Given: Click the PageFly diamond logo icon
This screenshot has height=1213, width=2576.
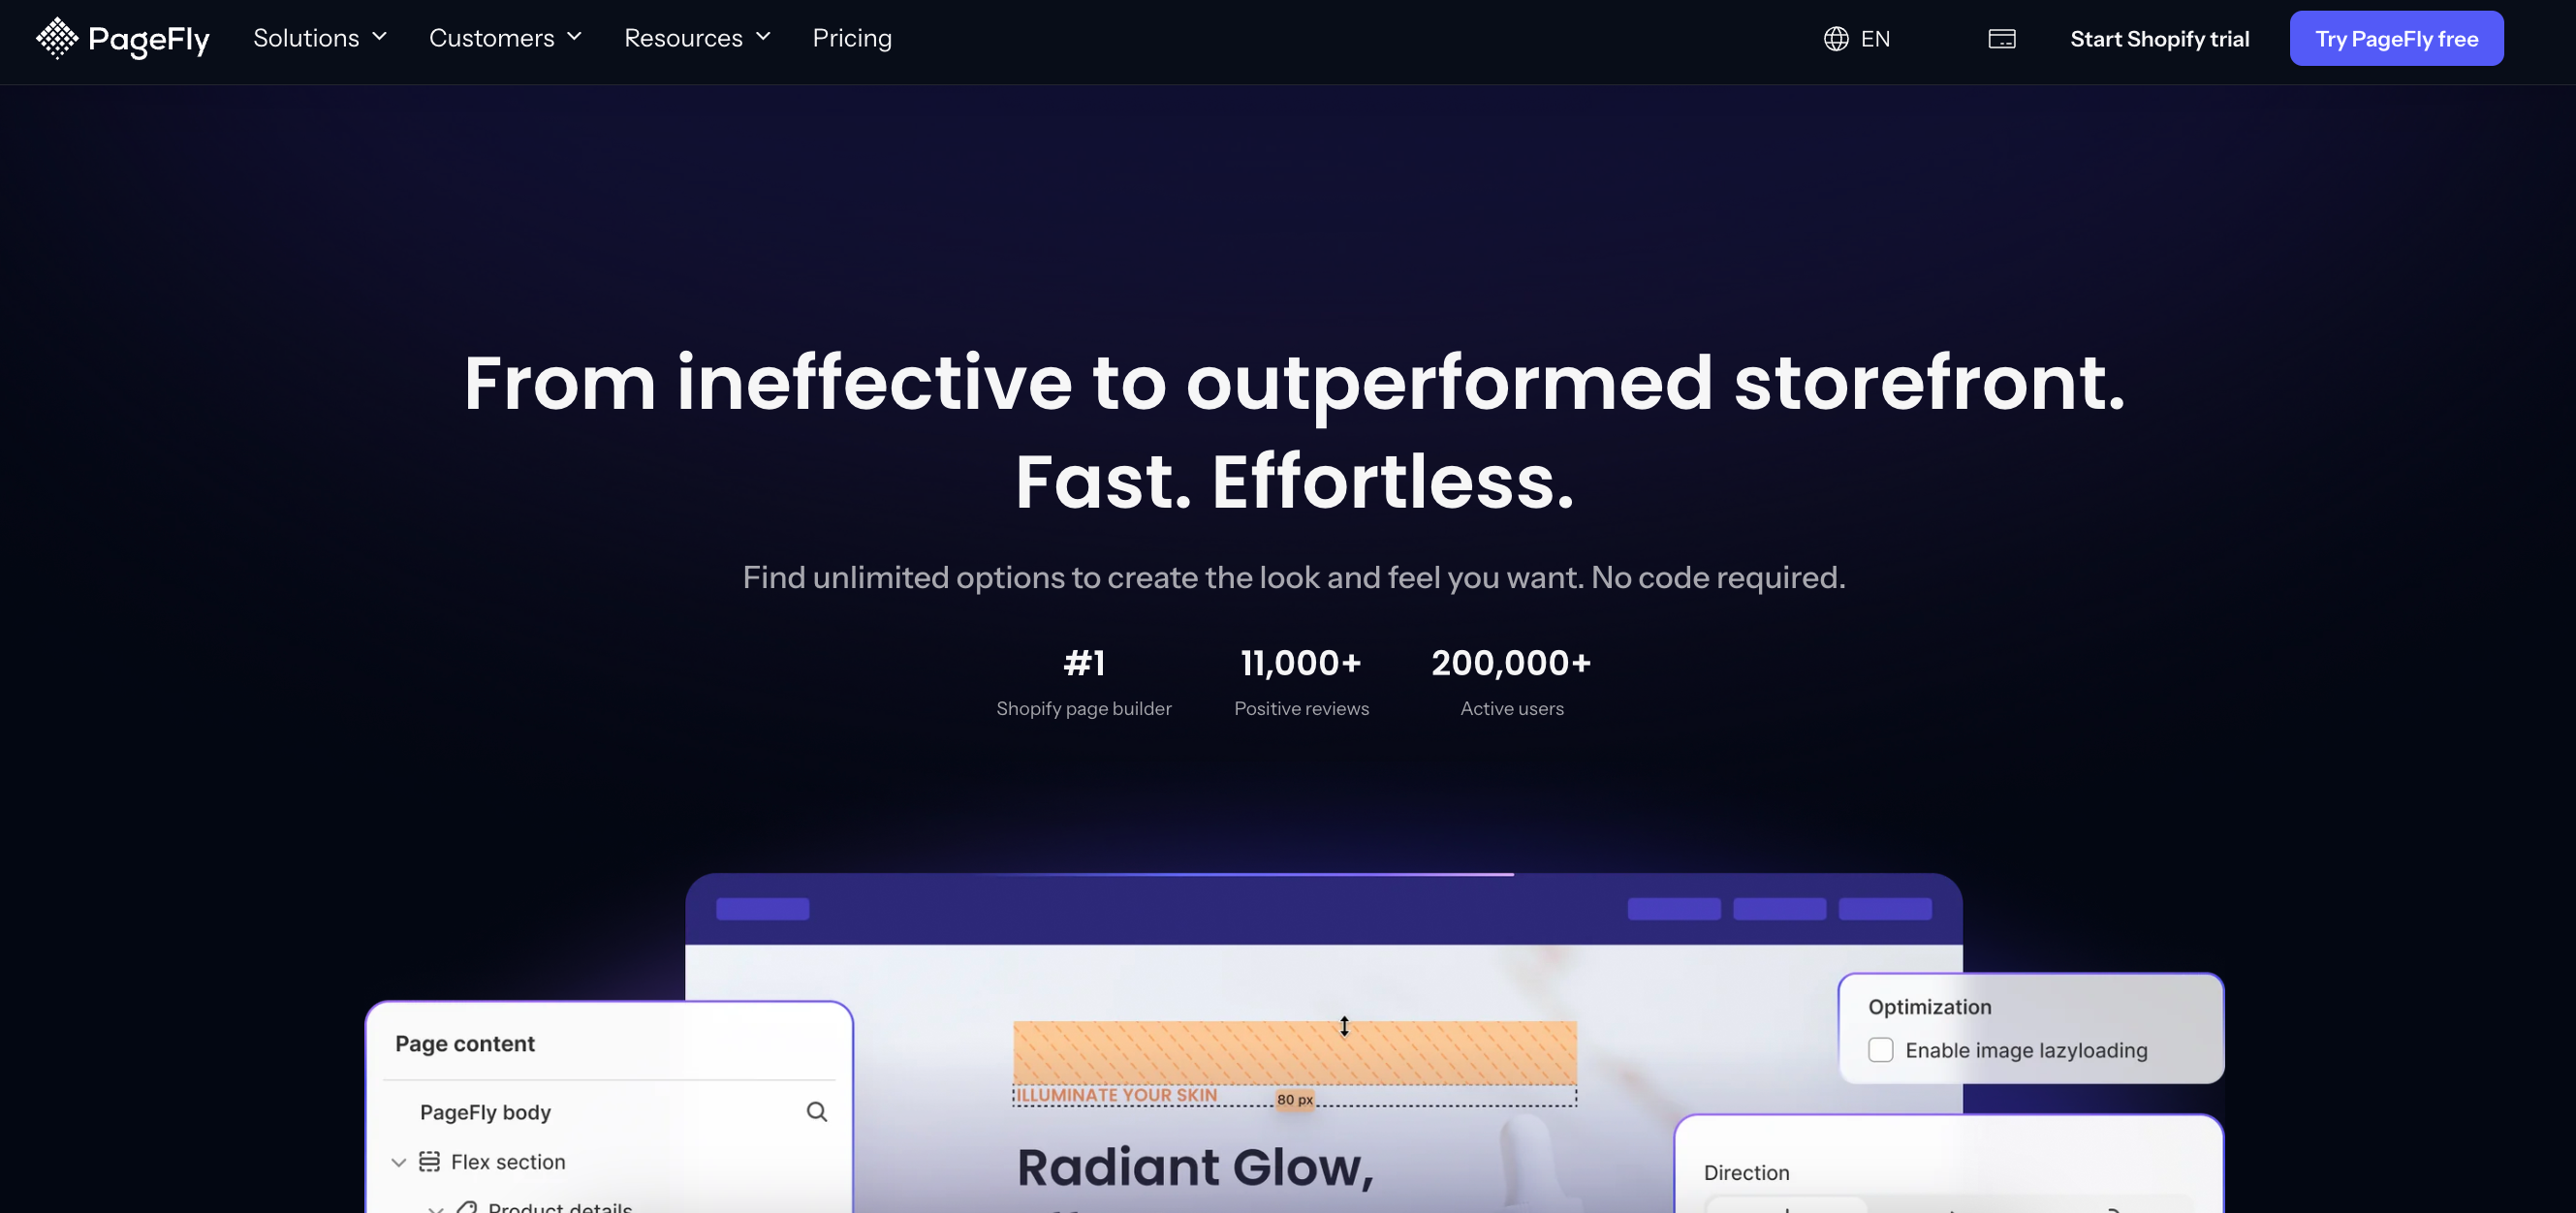Looking at the screenshot, I should [56, 38].
